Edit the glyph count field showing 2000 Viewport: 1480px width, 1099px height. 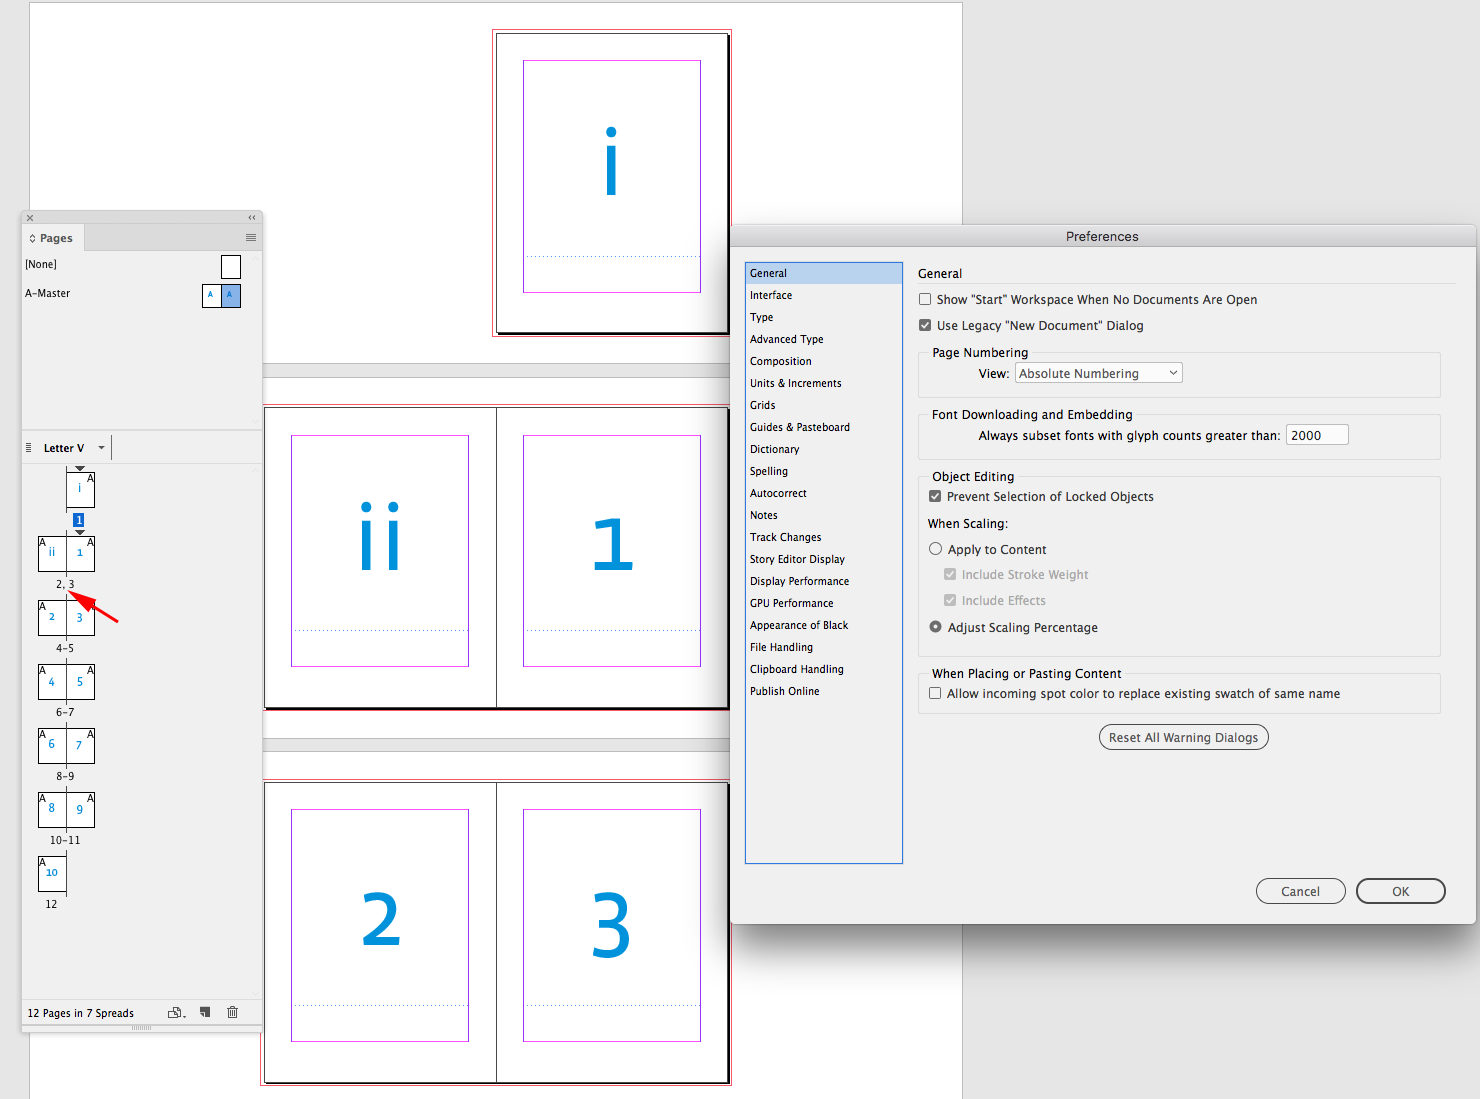click(x=1316, y=434)
